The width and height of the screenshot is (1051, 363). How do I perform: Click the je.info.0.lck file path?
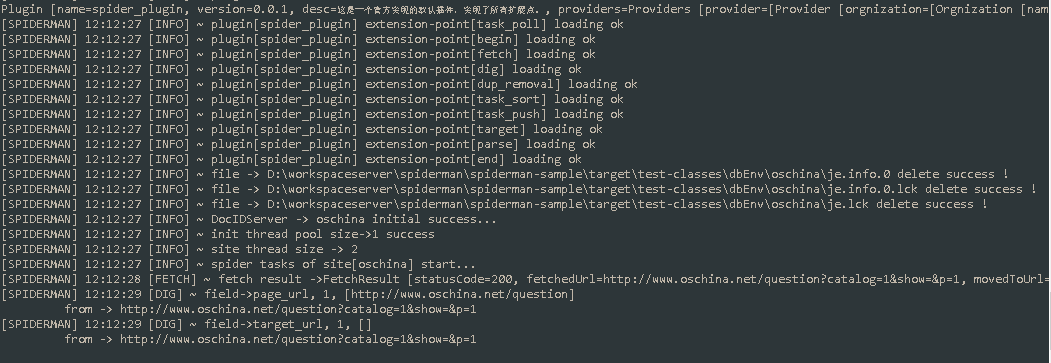[593, 189]
